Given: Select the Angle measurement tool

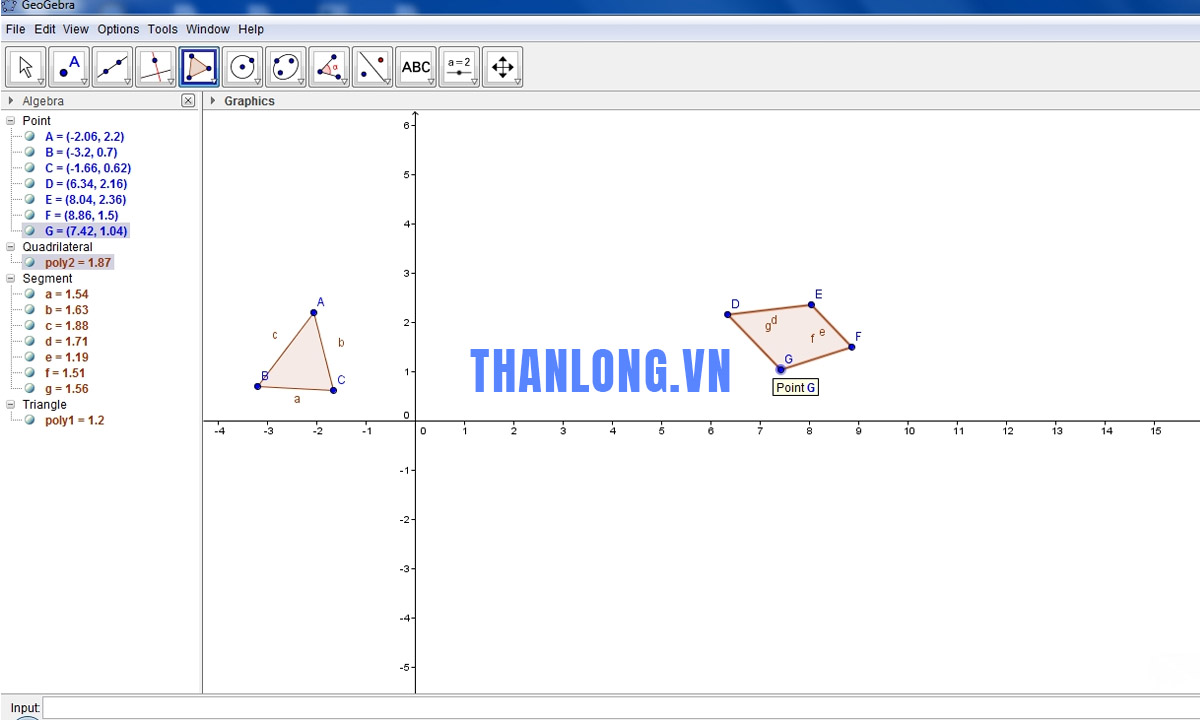Looking at the screenshot, I should pos(329,67).
